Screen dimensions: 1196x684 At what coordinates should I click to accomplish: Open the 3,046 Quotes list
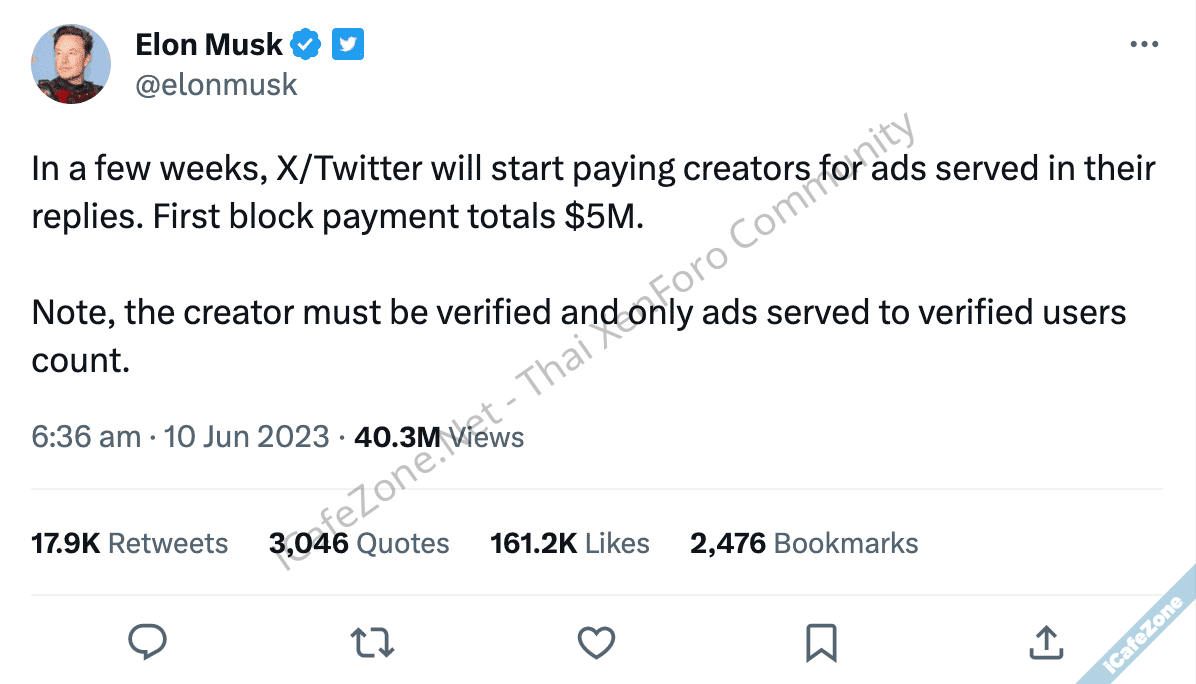(359, 543)
